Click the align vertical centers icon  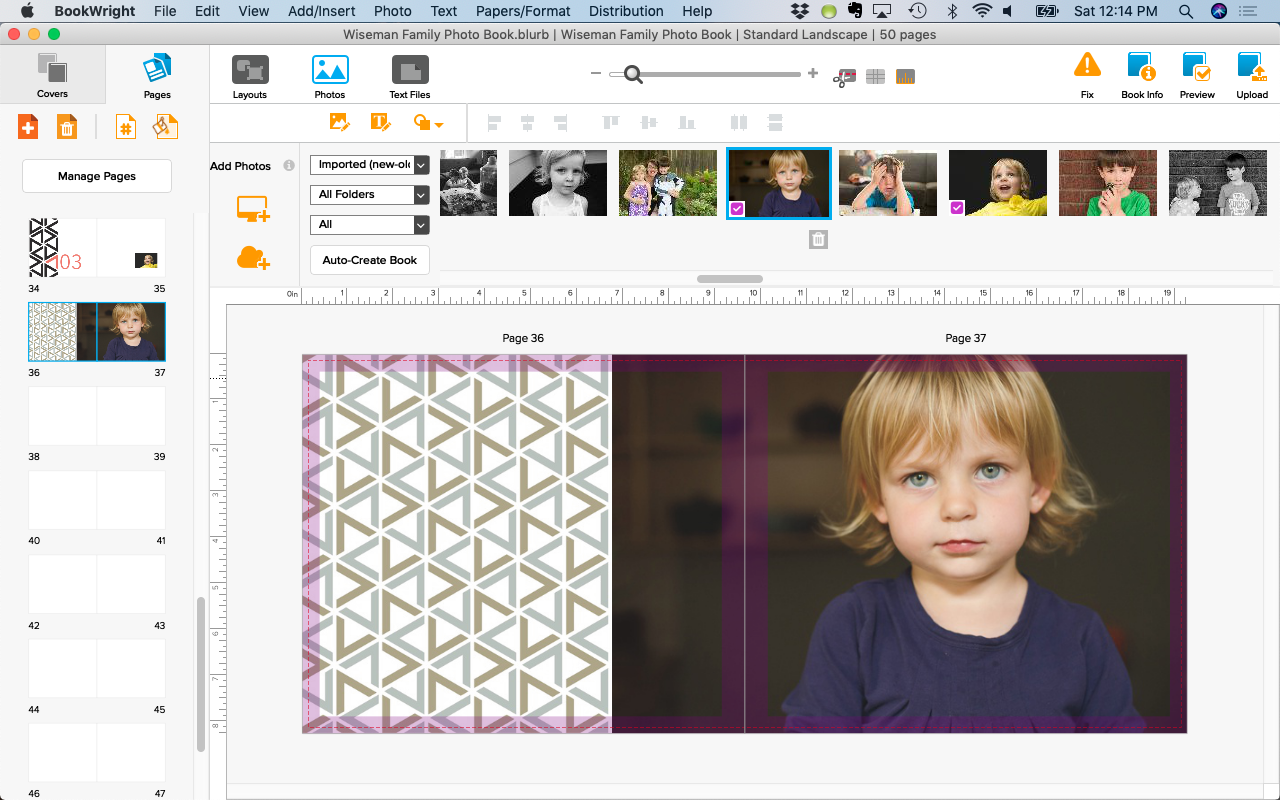pyautogui.click(x=649, y=122)
